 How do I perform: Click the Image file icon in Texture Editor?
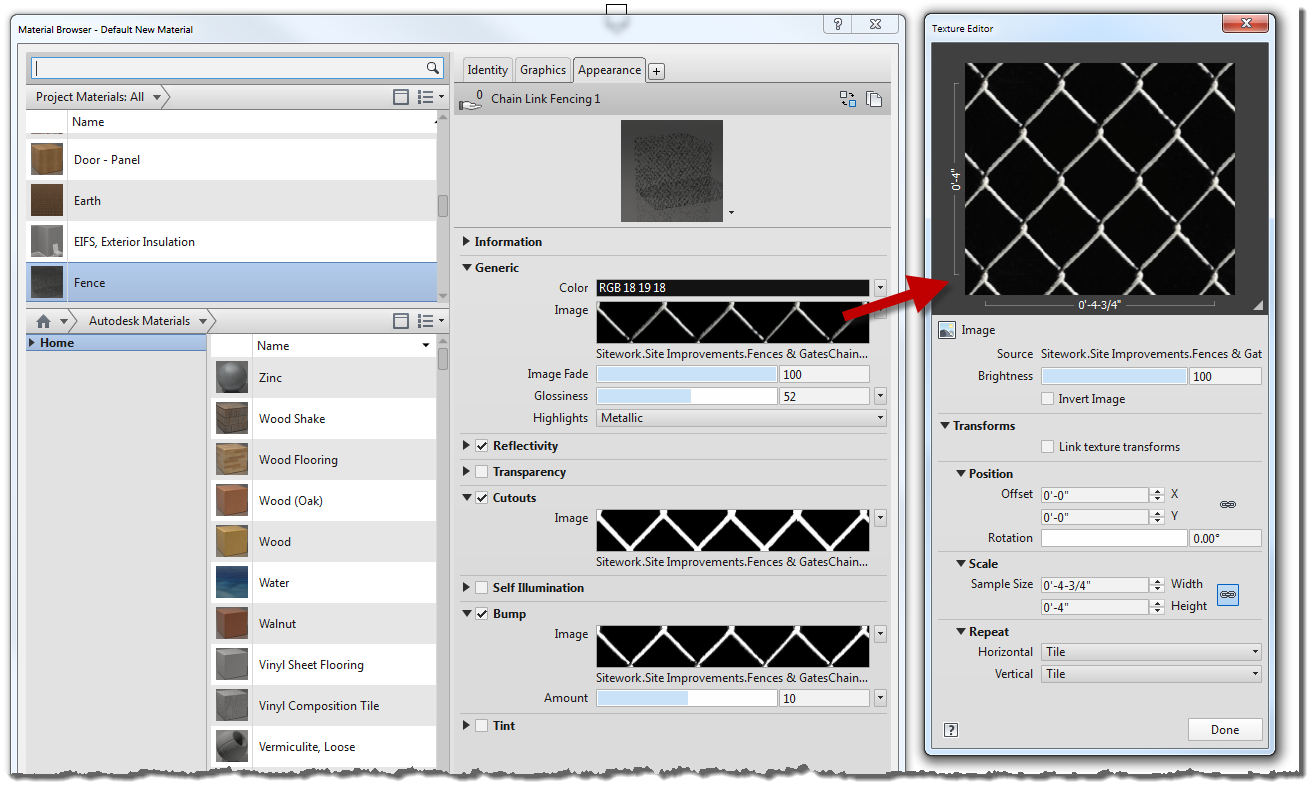(946, 329)
